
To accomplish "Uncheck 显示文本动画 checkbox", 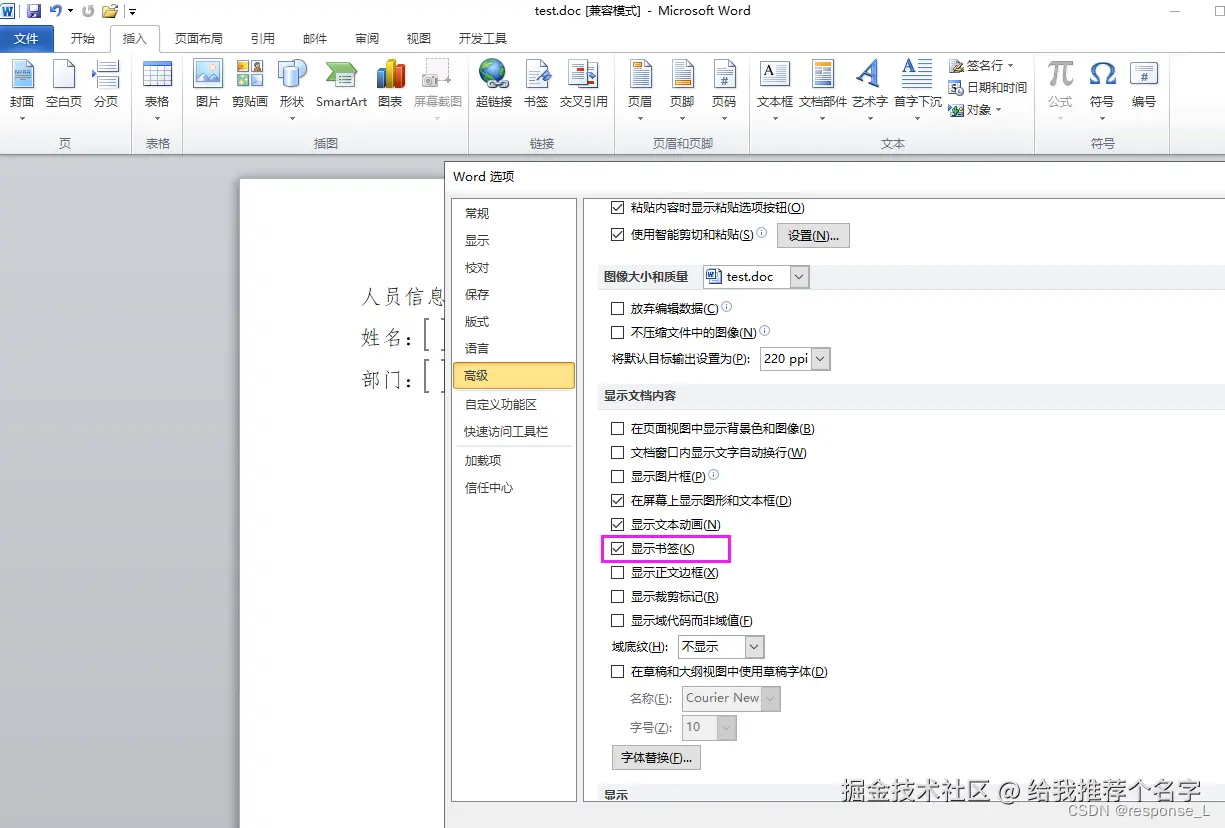I will pyautogui.click(x=617, y=525).
